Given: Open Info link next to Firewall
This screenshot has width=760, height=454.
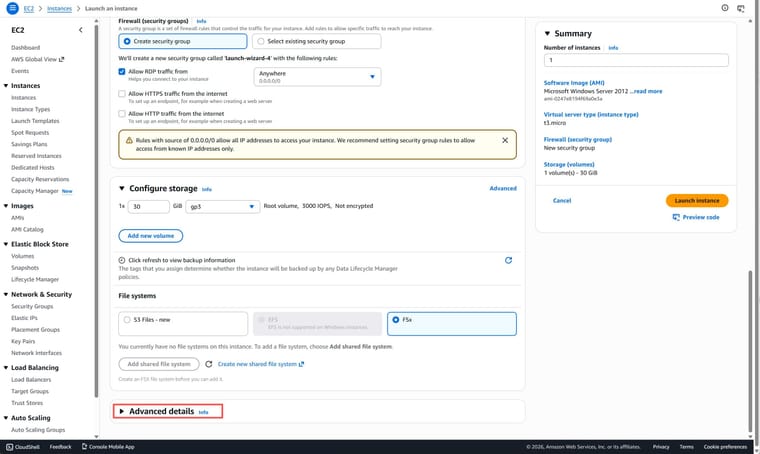Looking at the screenshot, I should (201, 21).
